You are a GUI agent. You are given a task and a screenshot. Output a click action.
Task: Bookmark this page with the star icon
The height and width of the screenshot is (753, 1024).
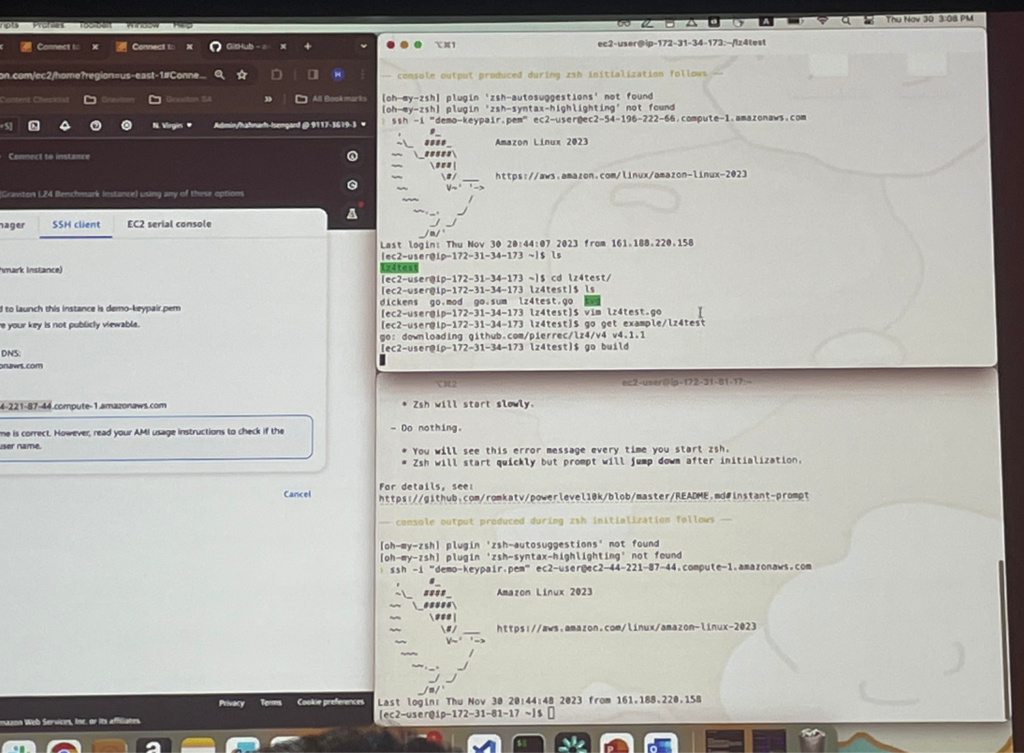[242, 74]
